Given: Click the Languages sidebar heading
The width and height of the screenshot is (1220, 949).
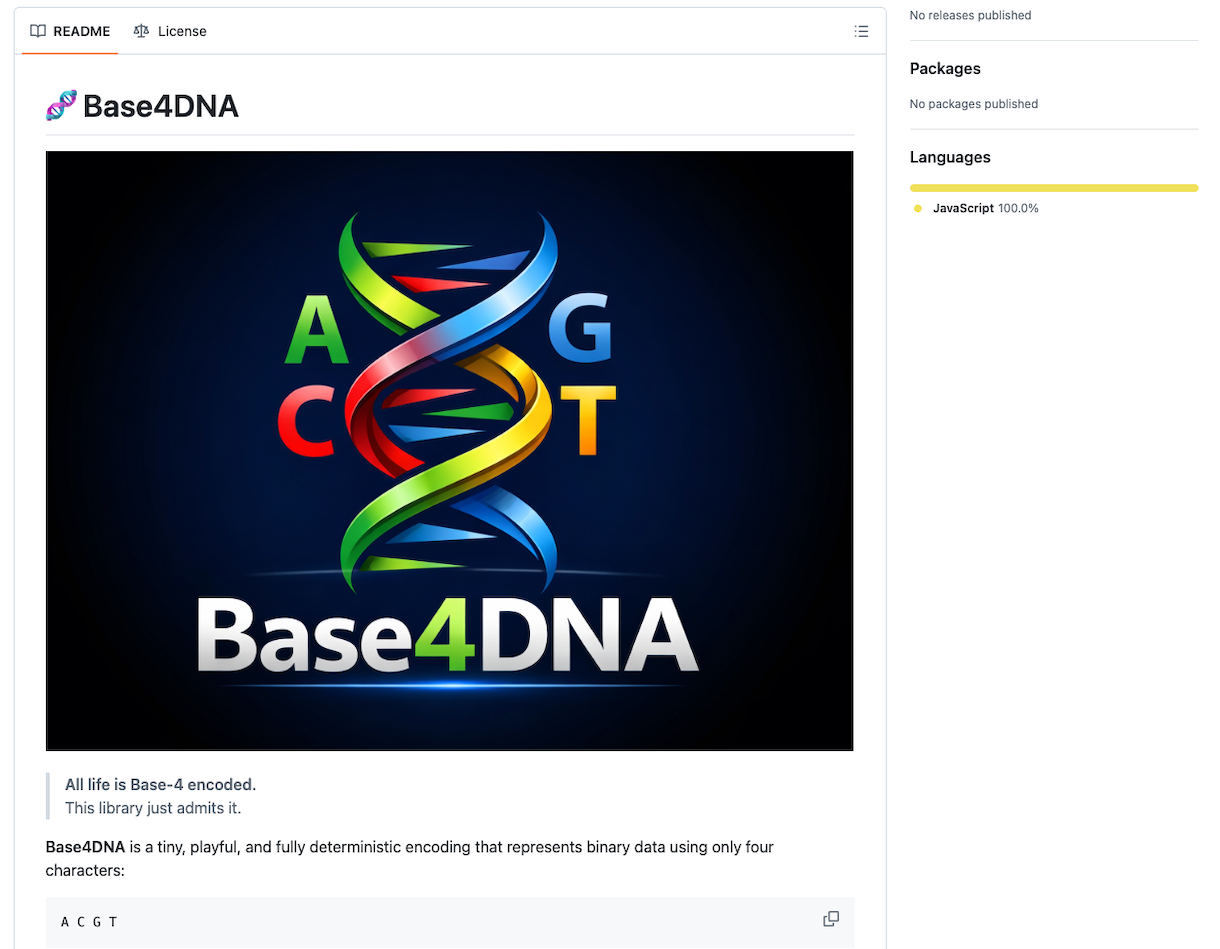Looking at the screenshot, I should [x=950, y=157].
